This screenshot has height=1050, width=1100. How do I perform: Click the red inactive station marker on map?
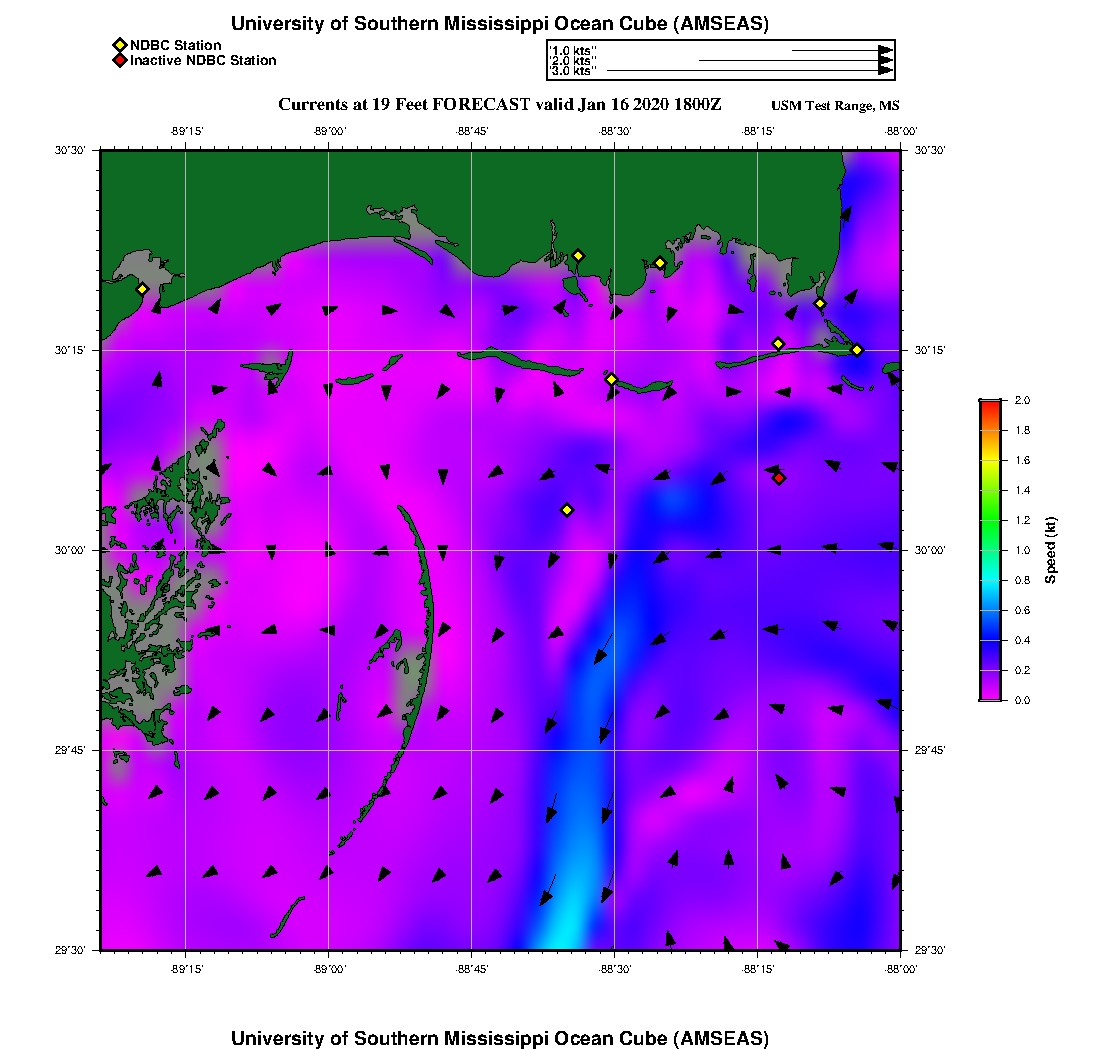[x=779, y=478]
